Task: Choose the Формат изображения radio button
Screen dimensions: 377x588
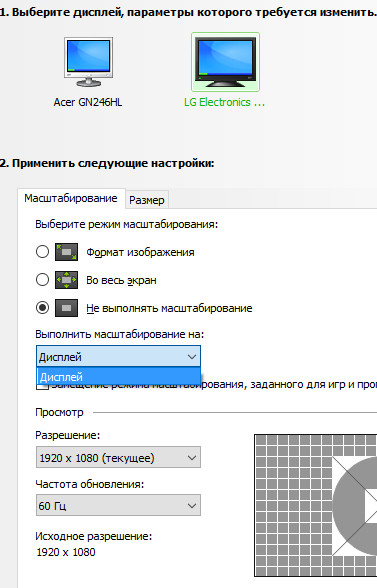Action: pyautogui.click(x=42, y=252)
